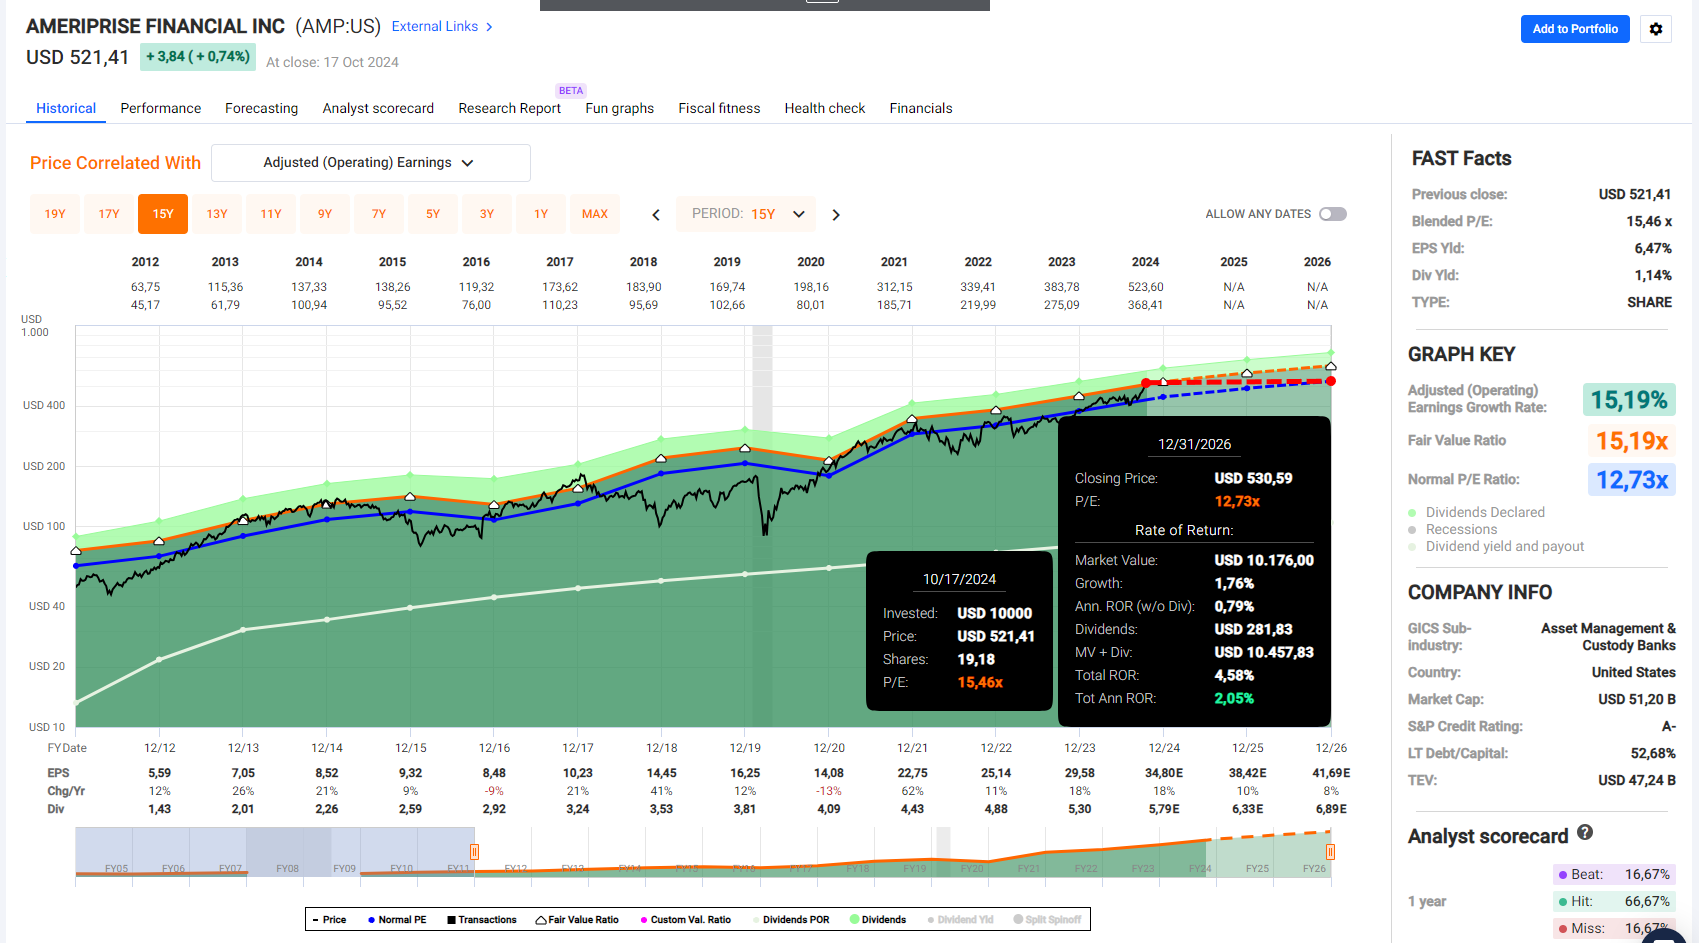This screenshot has height=943, width=1699.
Task: Click Add to Portfolio button
Action: point(1574,29)
